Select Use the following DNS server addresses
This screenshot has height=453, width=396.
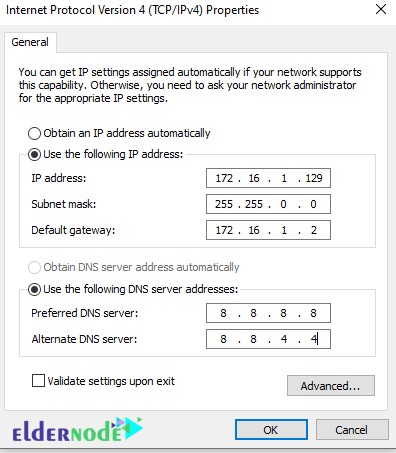coord(34,289)
